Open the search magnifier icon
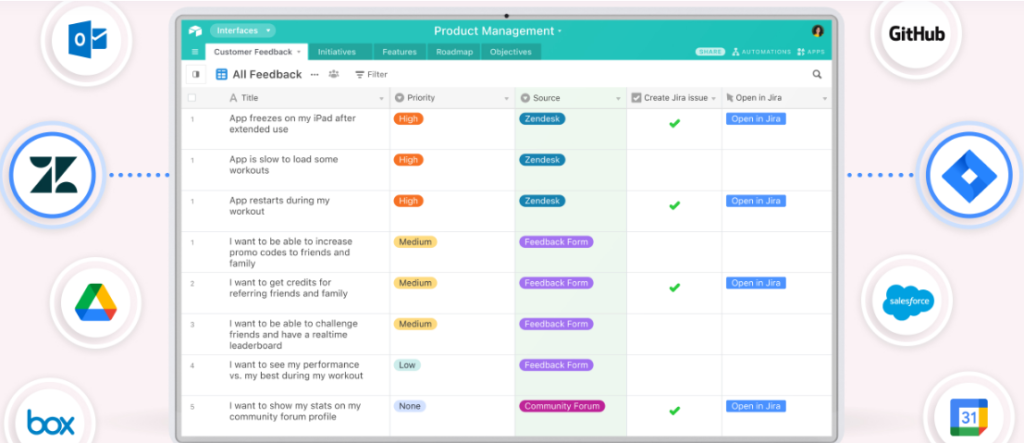 point(817,74)
